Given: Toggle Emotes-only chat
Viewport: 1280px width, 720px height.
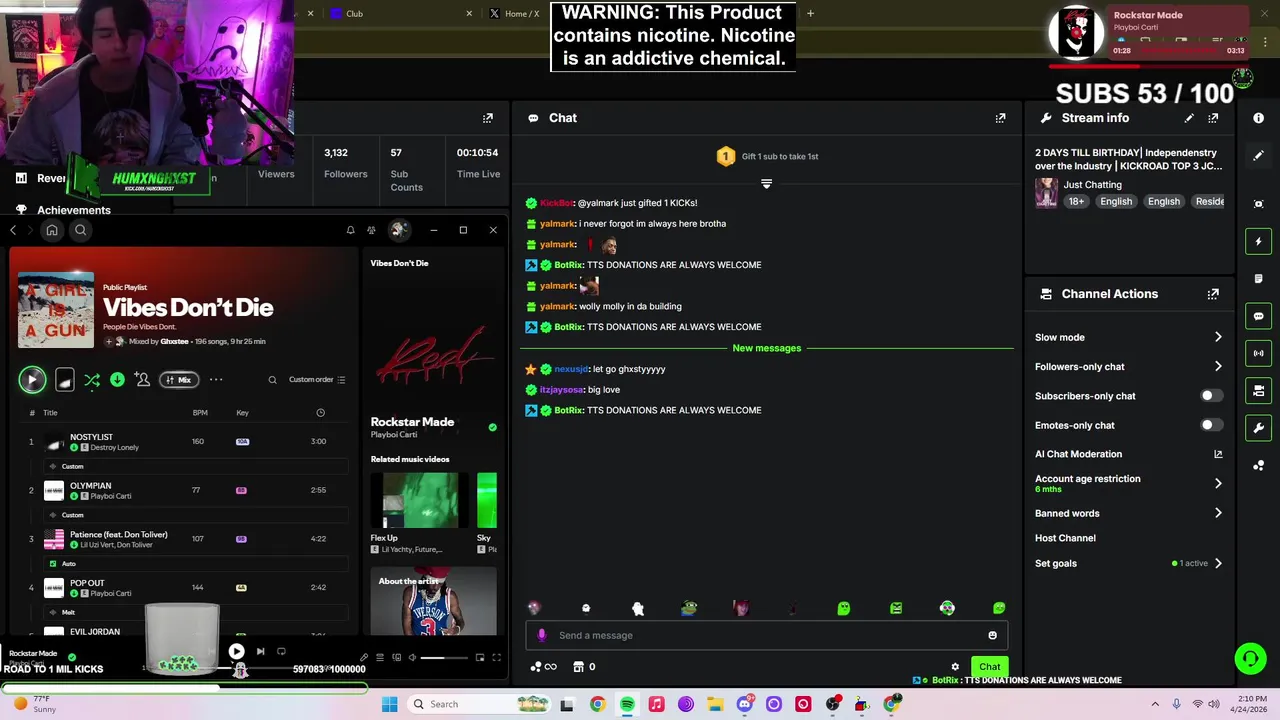Looking at the screenshot, I should click(x=1211, y=425).
